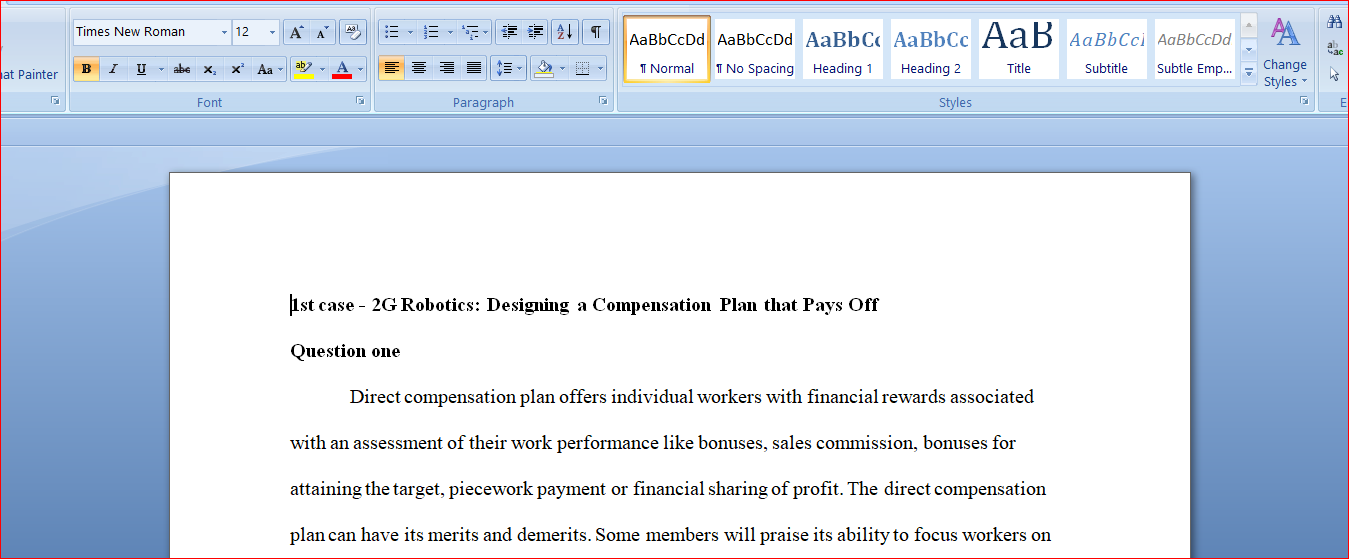Apply paragraph shading fill
This screenshot has width=1349, height=559.
[543, 69]
